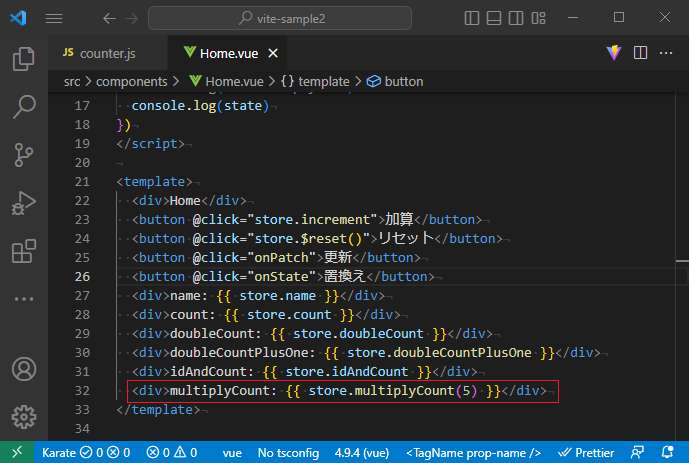Toggle the bottom panel layout icon
Screen dimensions: 689x463
[494, 18]
